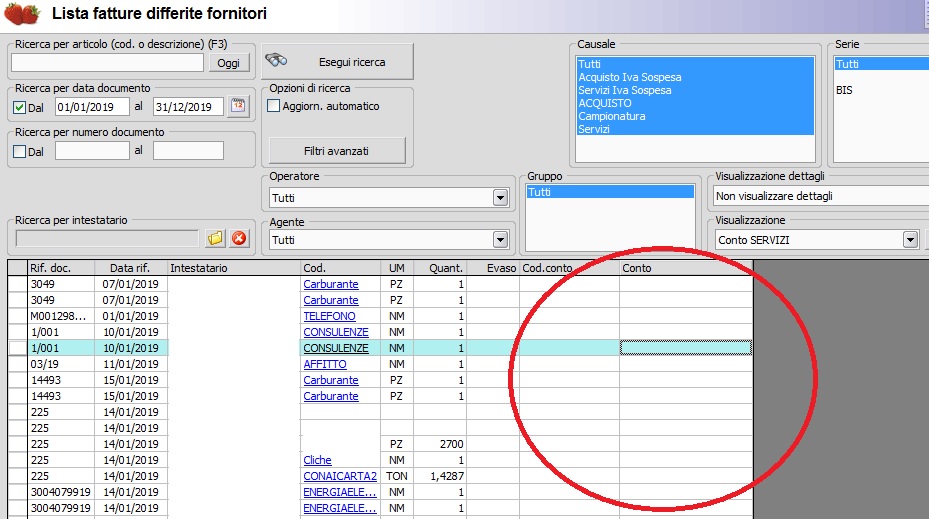
Task: Select Tutti in Causale list
Action: [695, 64]
